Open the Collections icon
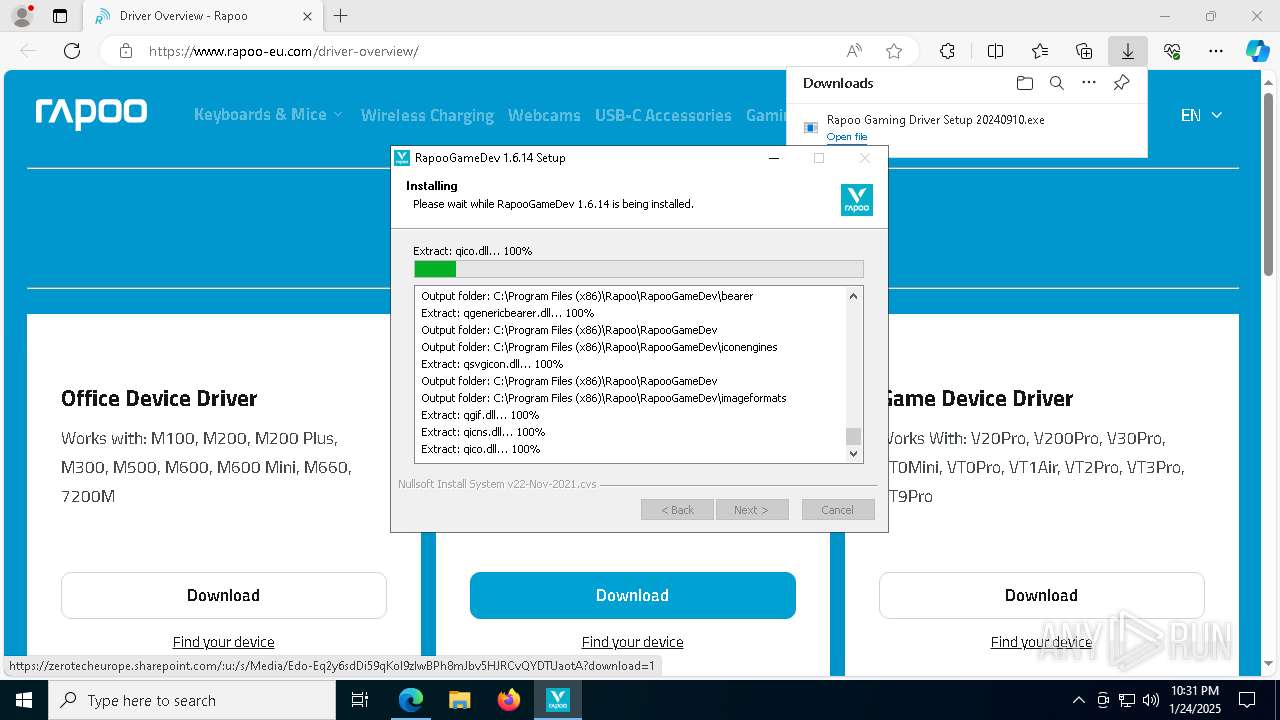This screenshot has height=720, width=1280. click(x=1084, y=51)
